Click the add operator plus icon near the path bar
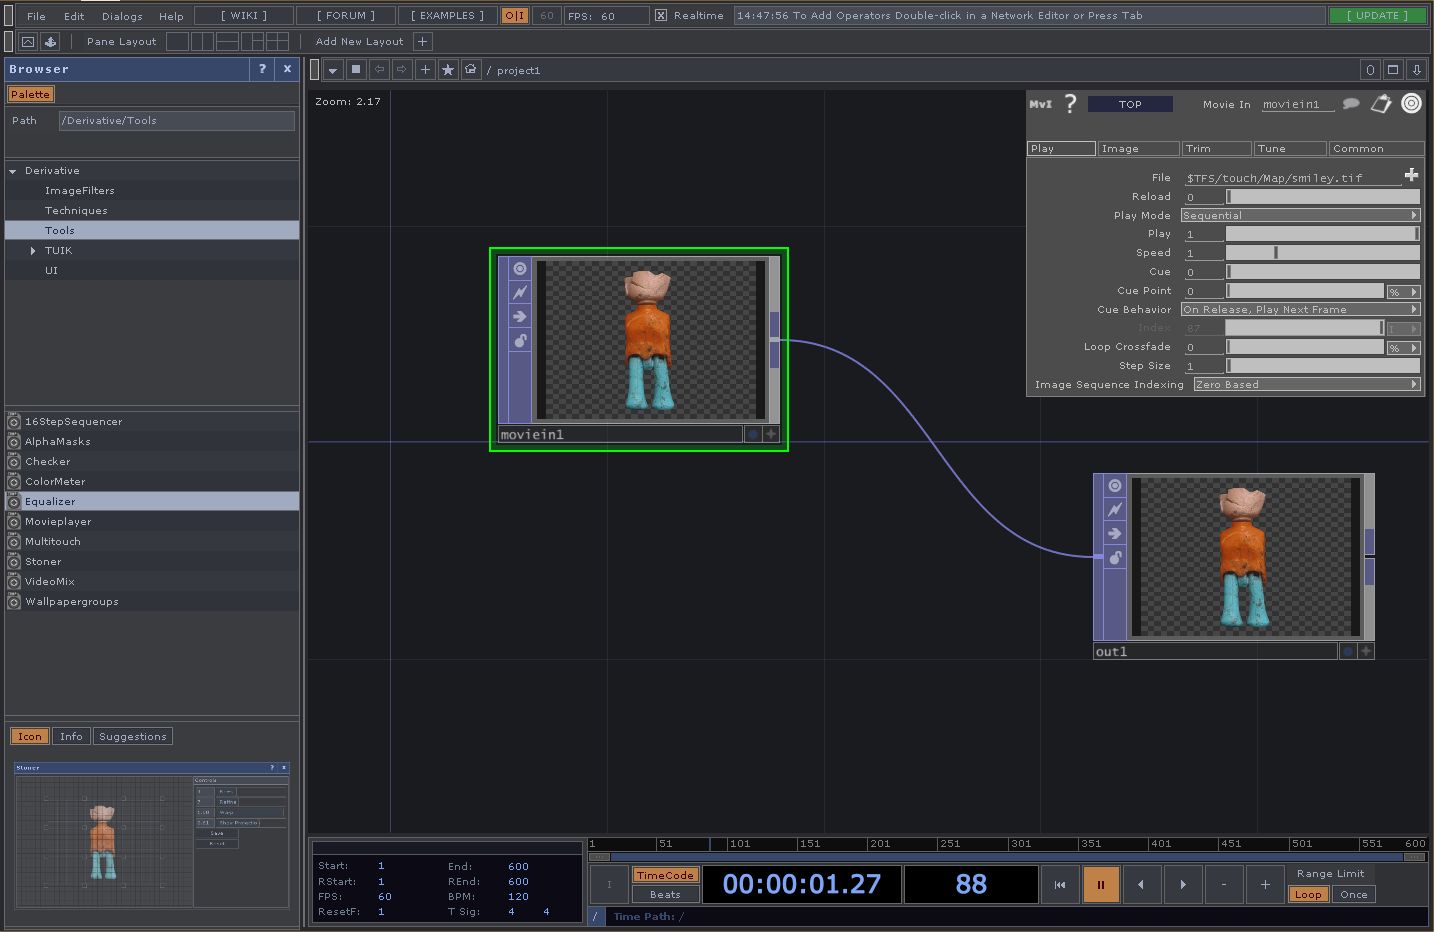The image size is (1434, 932). click(x=424, y=69)
